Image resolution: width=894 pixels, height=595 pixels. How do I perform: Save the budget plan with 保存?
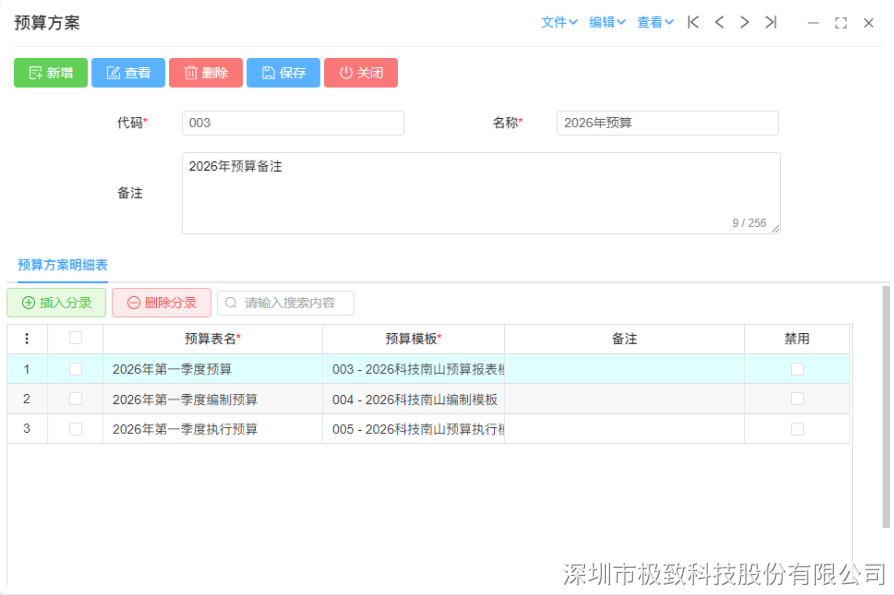pyautogui.click(x=283, y=72)
